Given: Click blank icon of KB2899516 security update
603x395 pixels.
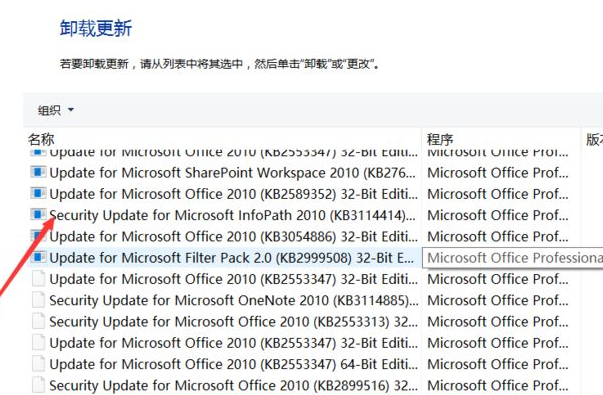Looking at the screenshot, I should click(x=38, y=385).
